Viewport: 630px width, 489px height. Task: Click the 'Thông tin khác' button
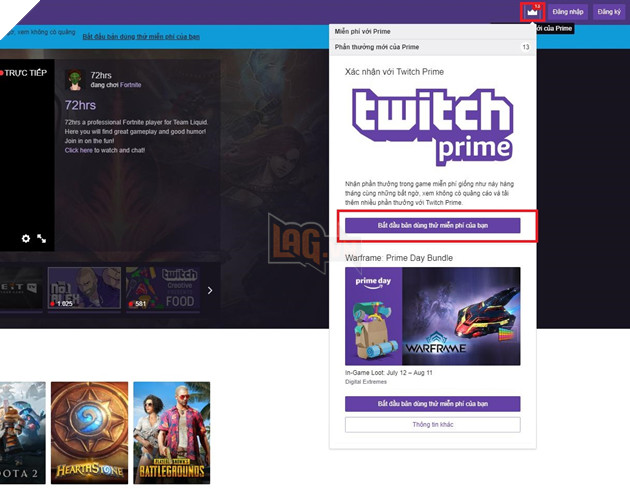[432, 425]
